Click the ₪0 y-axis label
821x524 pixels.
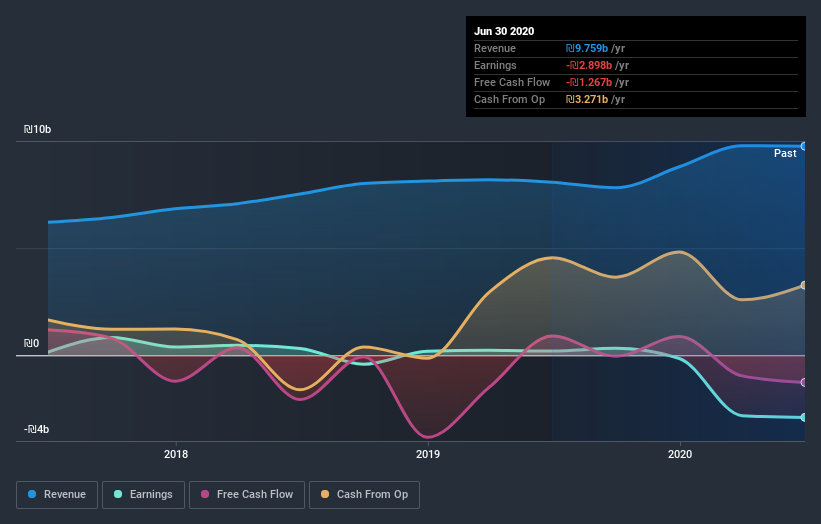click(31, 343)
